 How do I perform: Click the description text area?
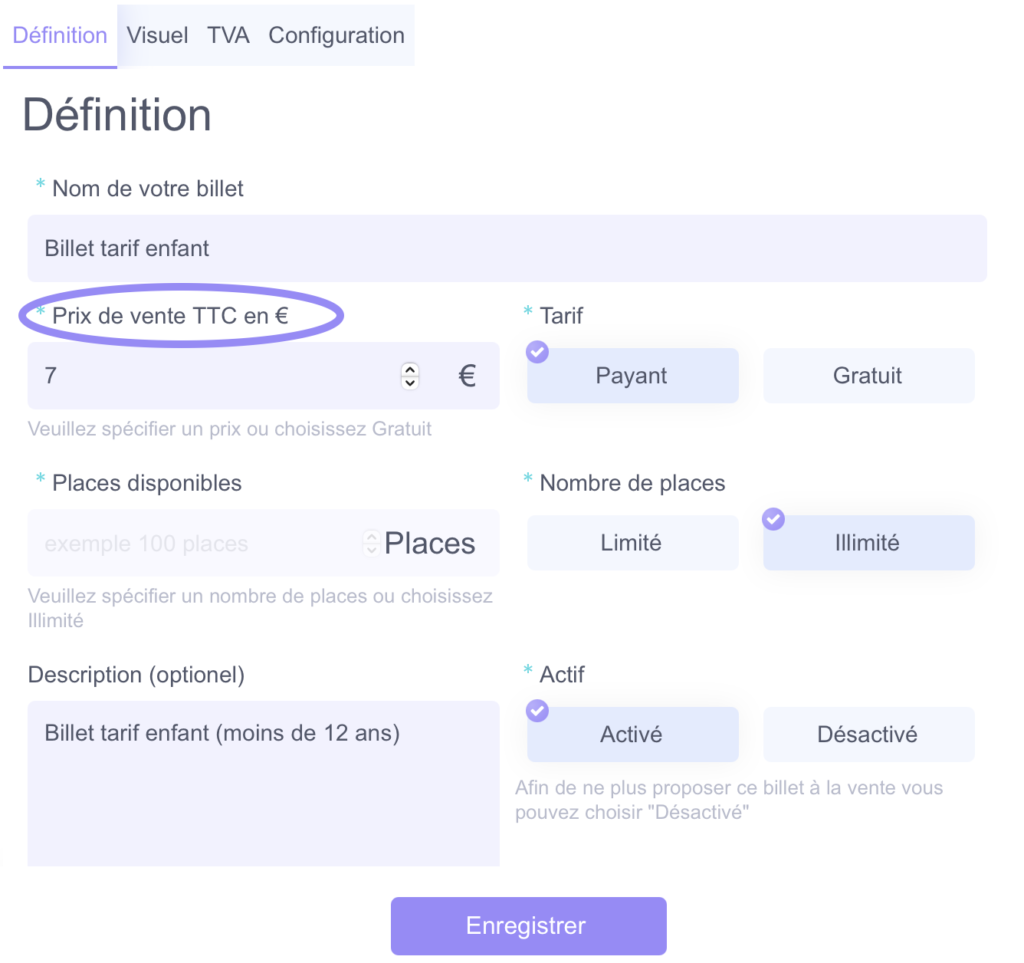pos(263,783)
